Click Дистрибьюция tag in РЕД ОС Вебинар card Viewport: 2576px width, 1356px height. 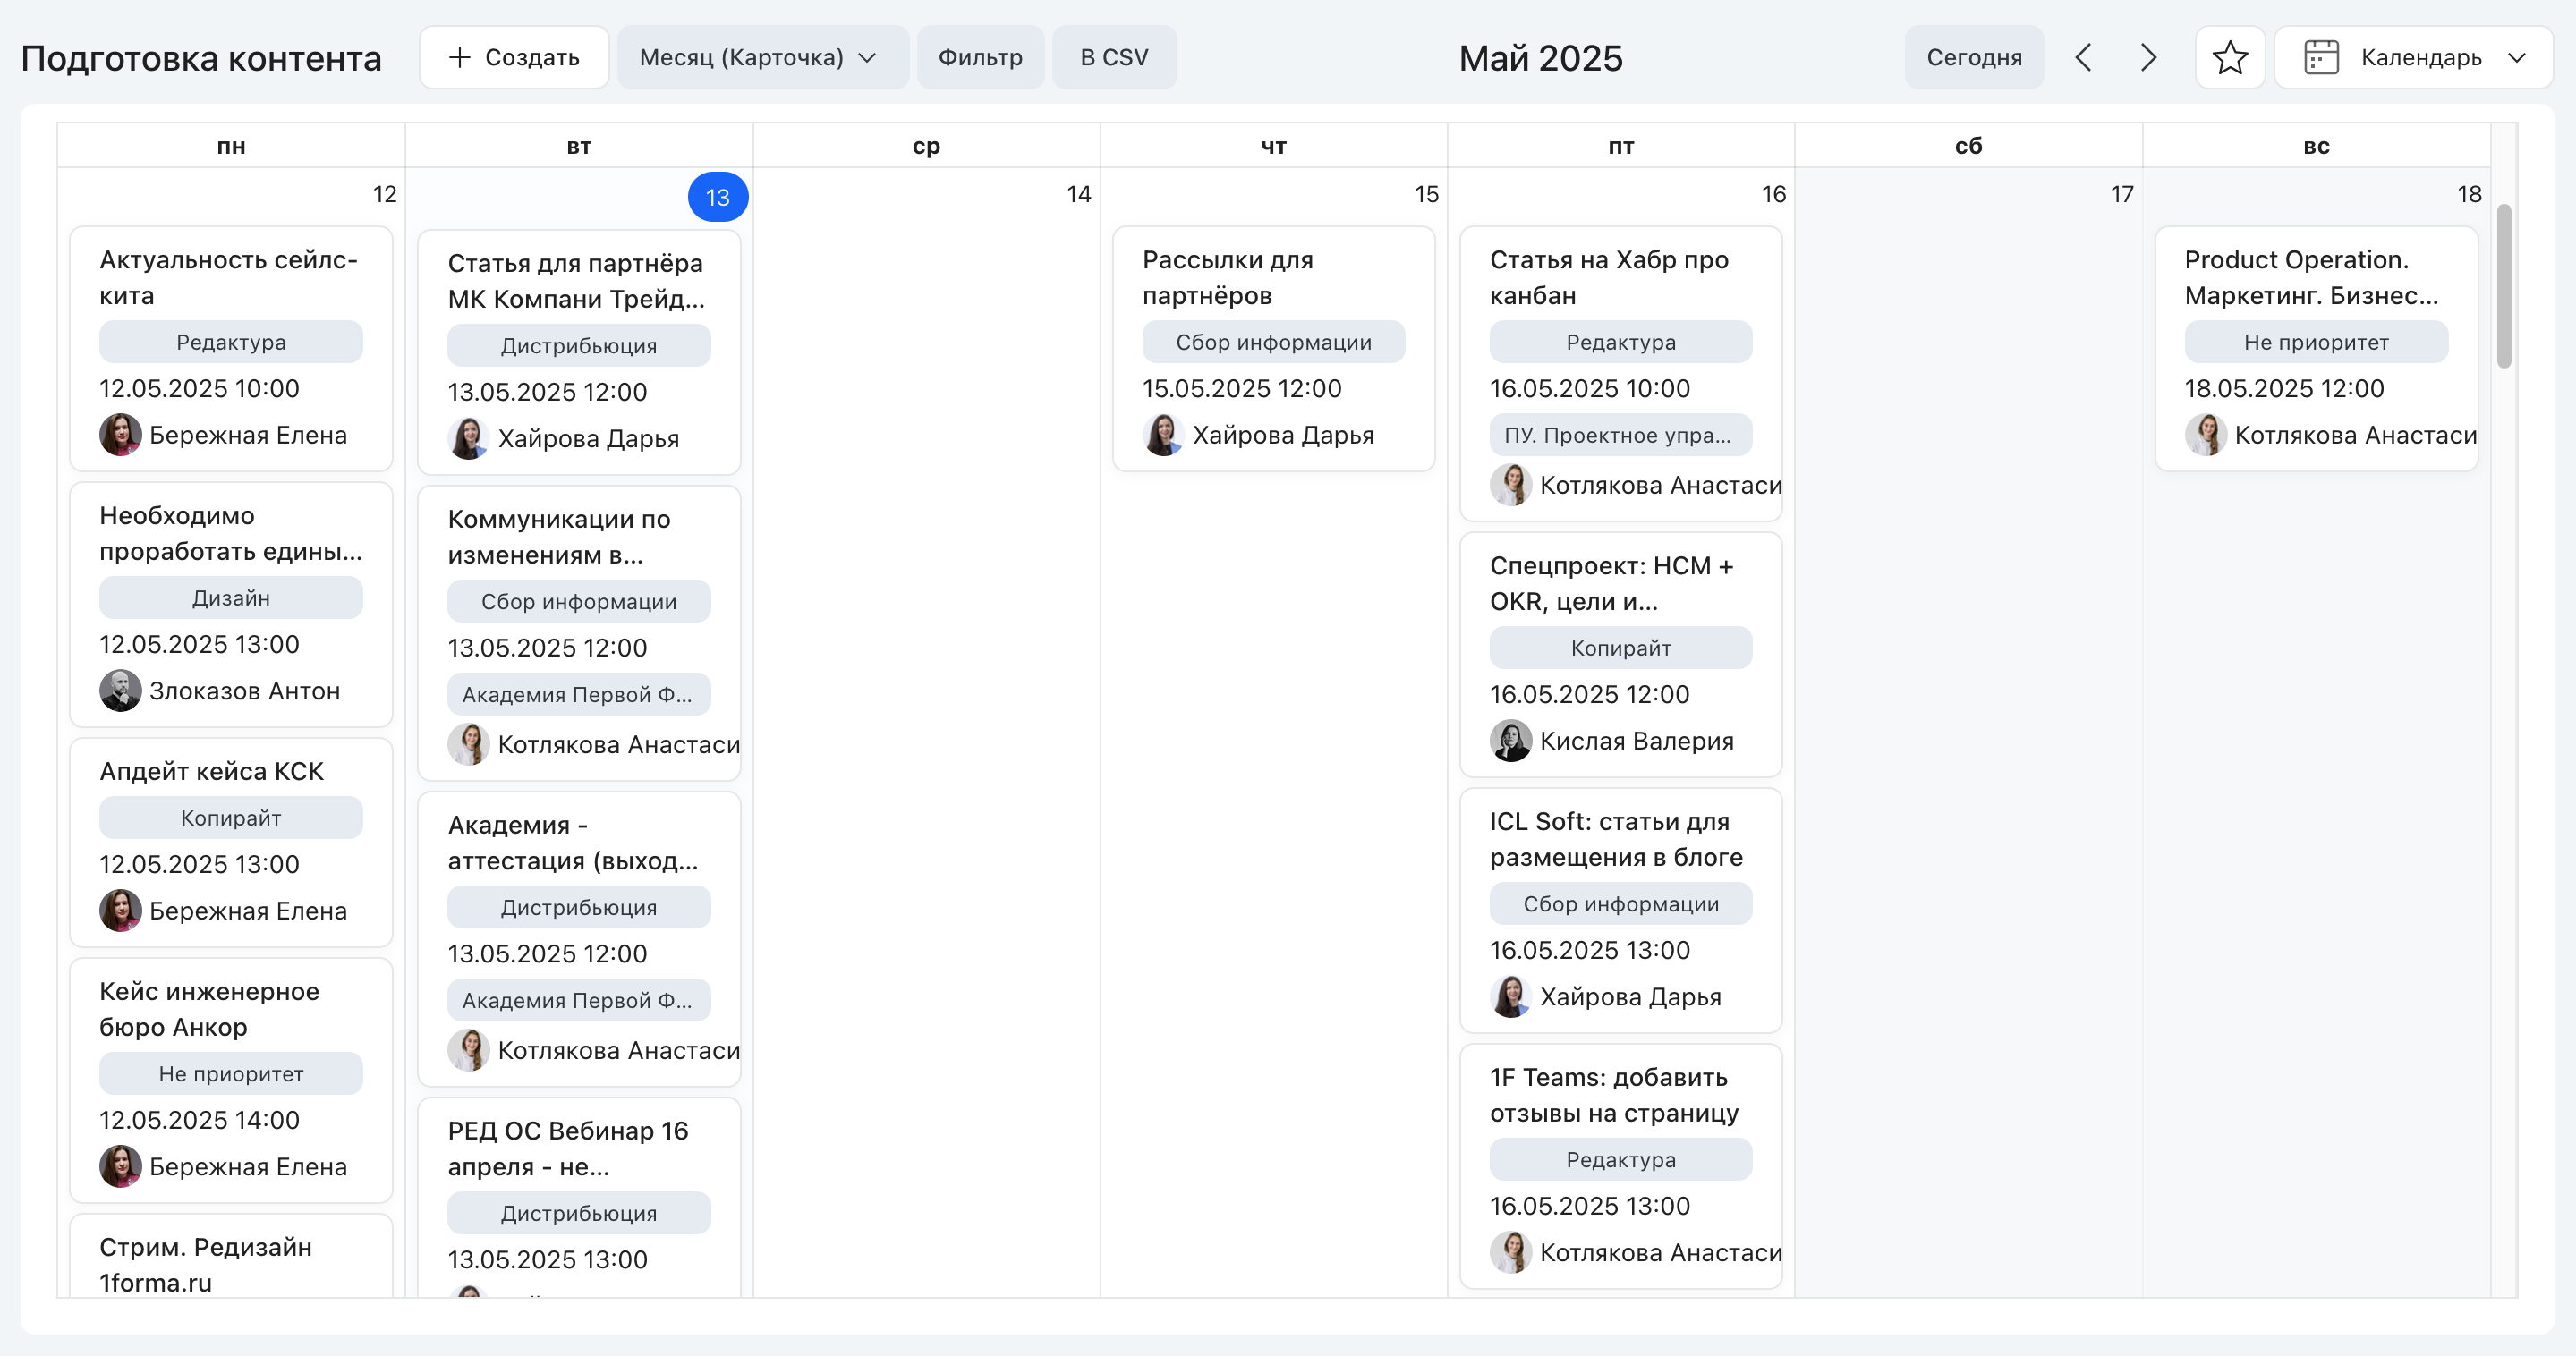pyautogui.click(x=579, y=1213)
